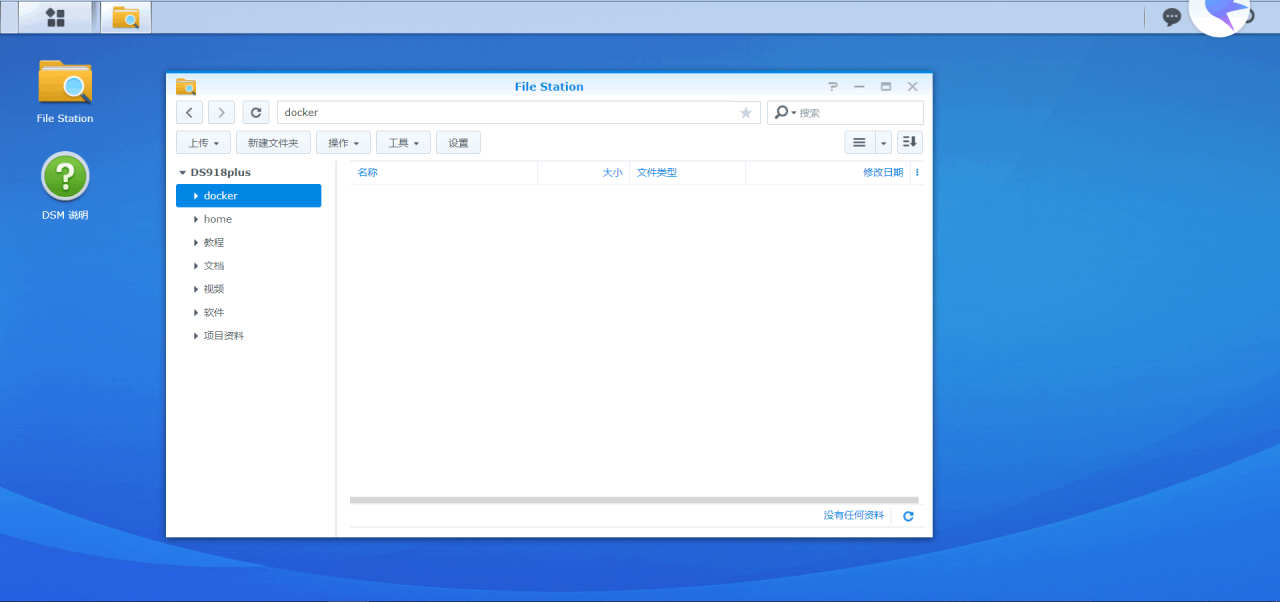Viewport: 1280px width, 602px height.
Task: Open the main menu grid icon
Action: [x=56, y=17]
